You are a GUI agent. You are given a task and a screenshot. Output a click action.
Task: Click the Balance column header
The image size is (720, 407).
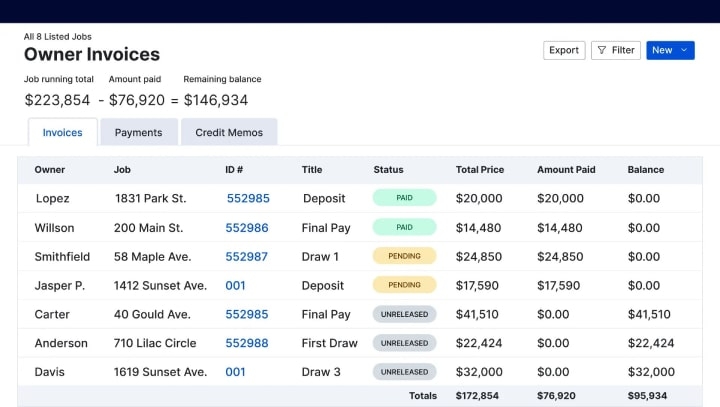646,170
